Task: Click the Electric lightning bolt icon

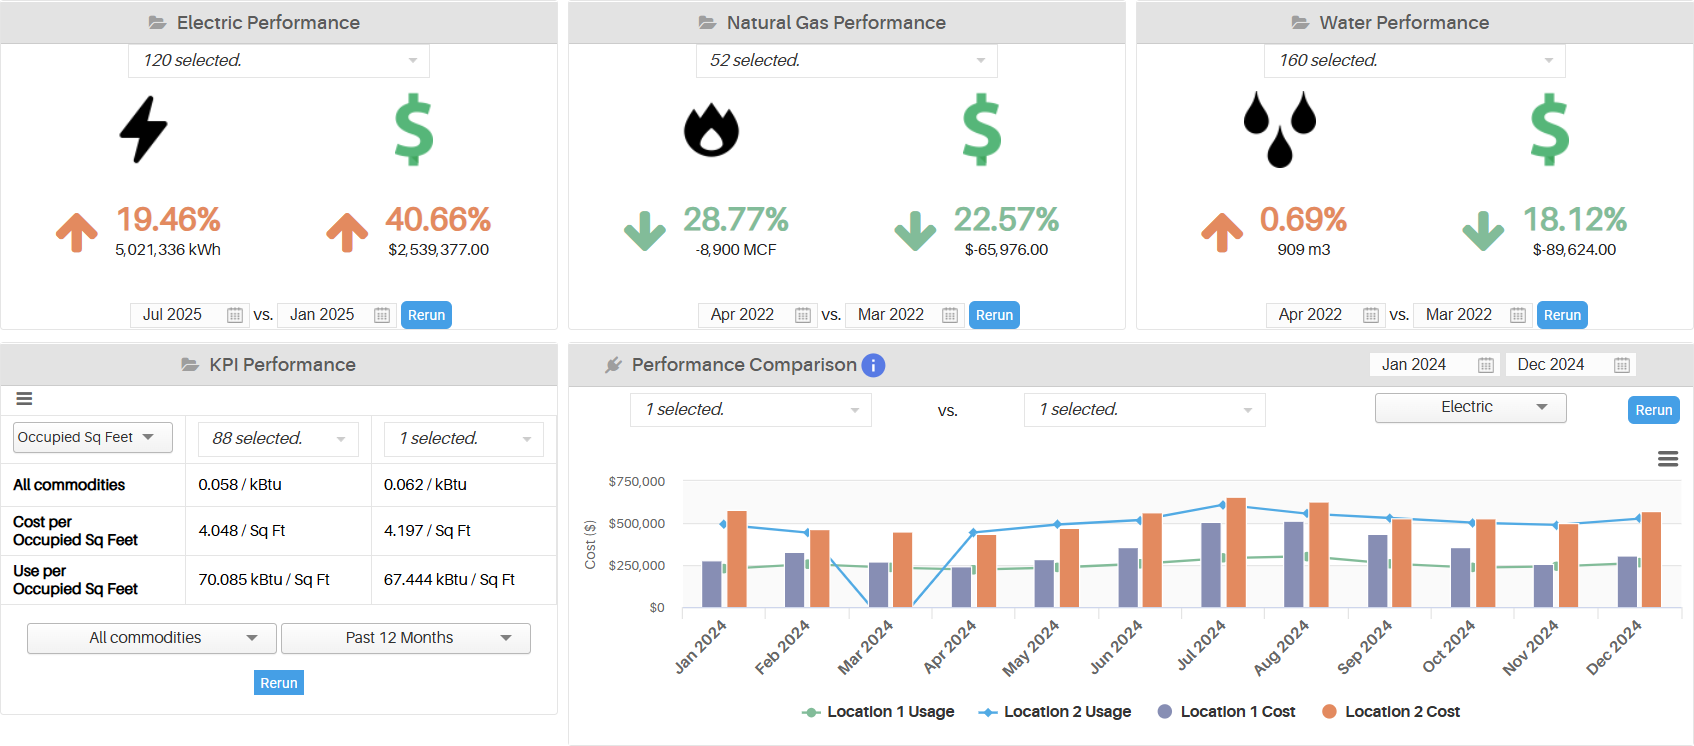Action: [x=143, y=129]
